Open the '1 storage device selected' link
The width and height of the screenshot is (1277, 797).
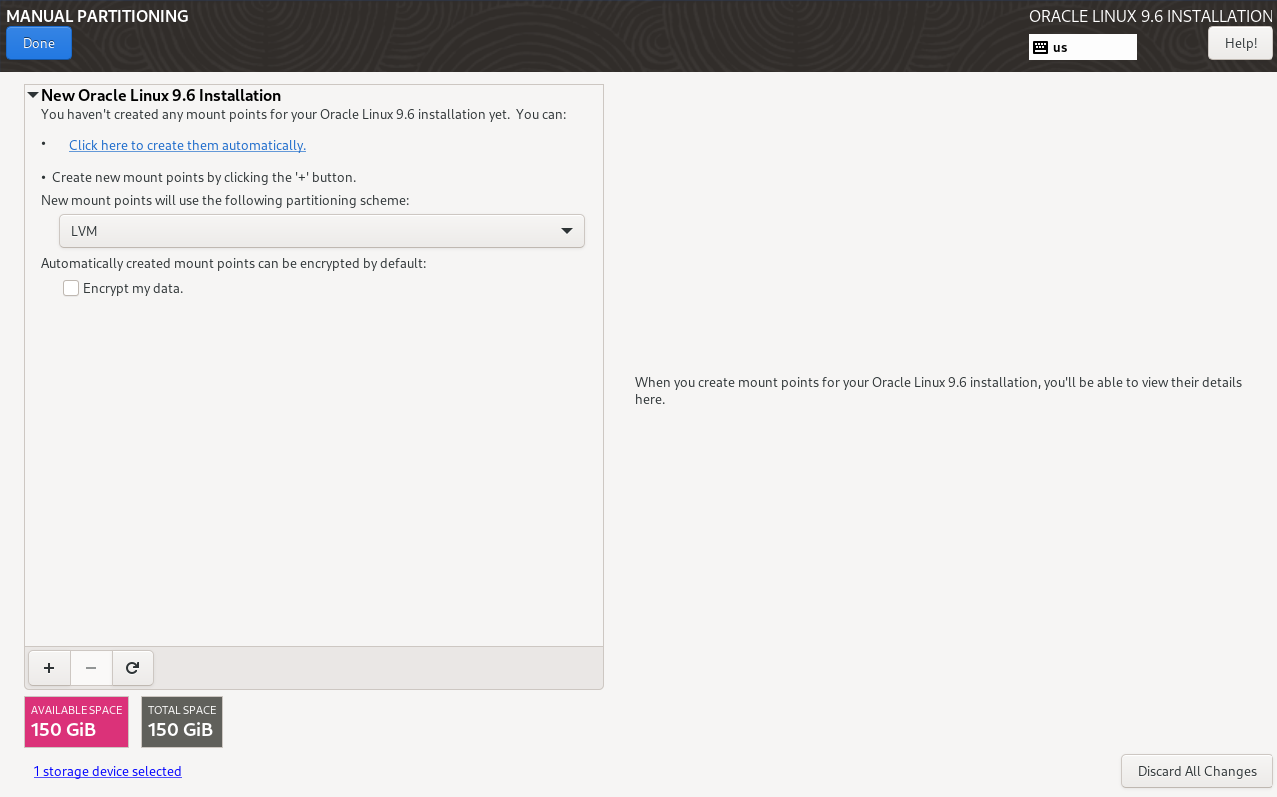[x=107, y=771]
